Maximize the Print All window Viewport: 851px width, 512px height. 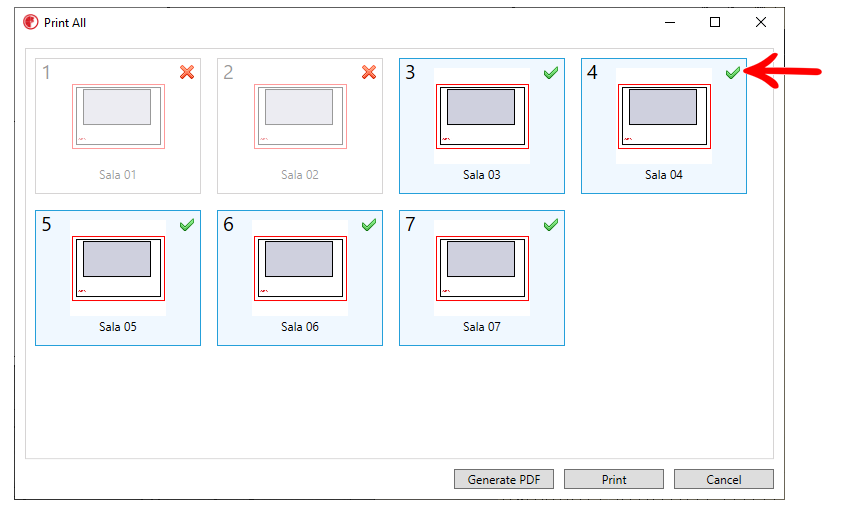tap(715, 22)
